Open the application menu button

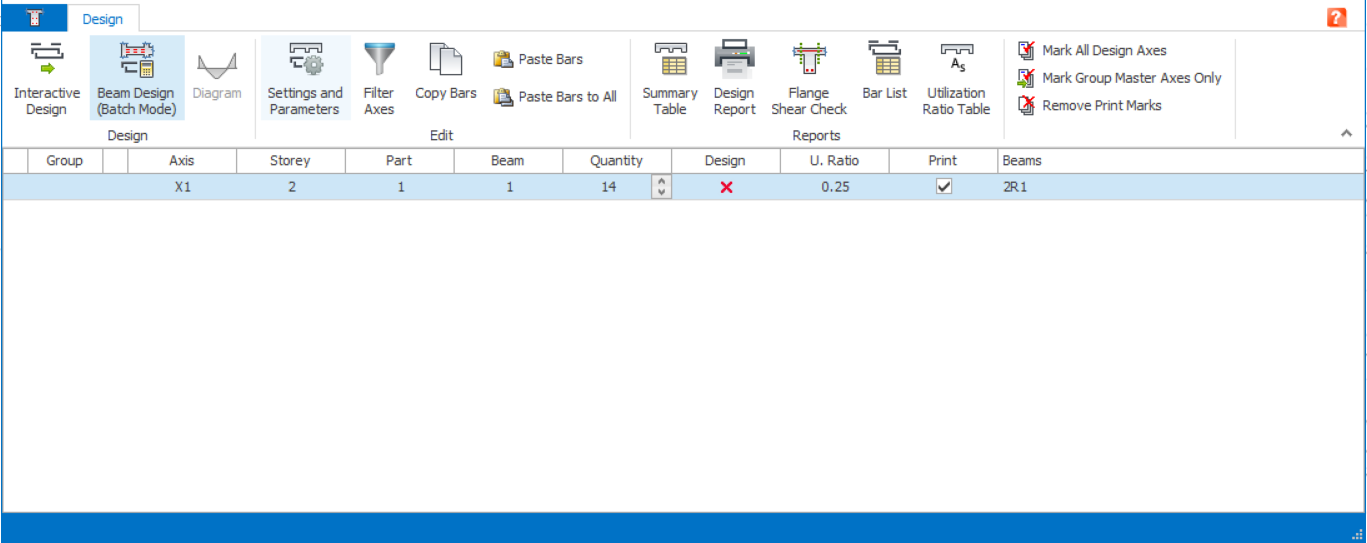coord(34,18)
